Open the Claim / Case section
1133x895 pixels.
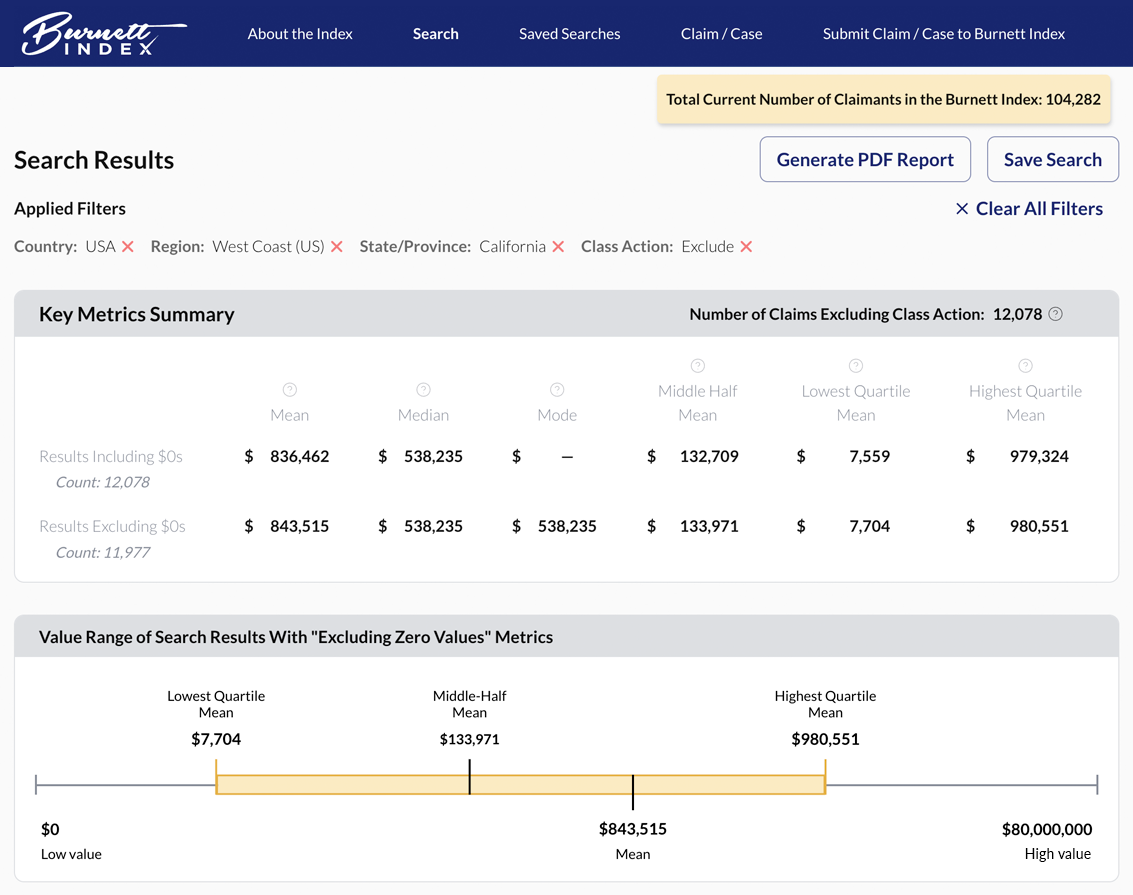pyautogui.click(x=721, y=33)
